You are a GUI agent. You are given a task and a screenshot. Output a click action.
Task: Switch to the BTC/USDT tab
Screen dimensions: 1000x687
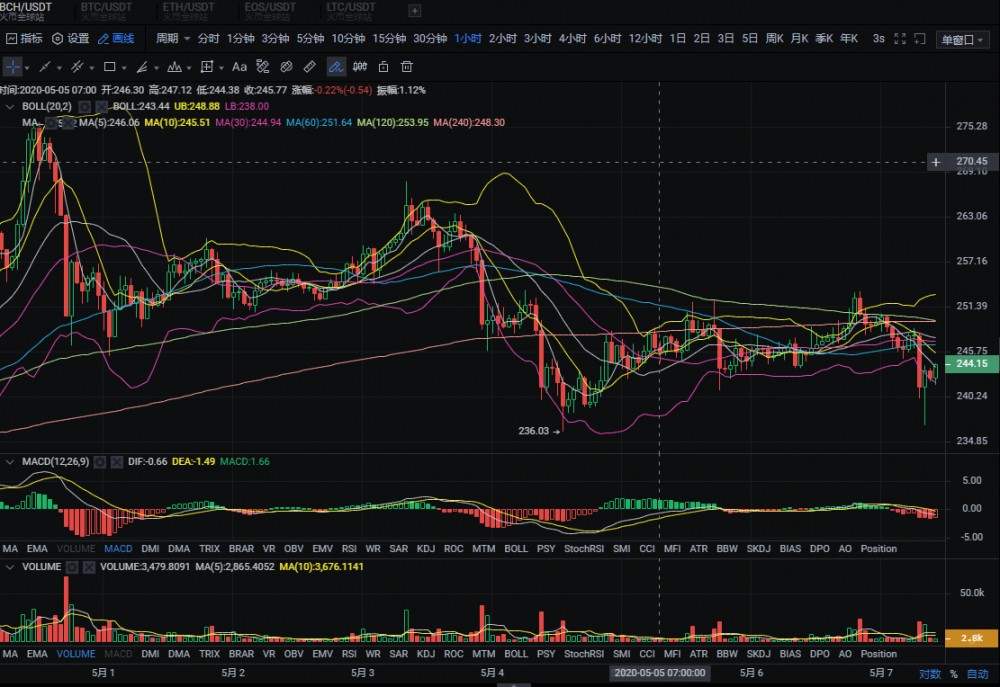(105, 7)
